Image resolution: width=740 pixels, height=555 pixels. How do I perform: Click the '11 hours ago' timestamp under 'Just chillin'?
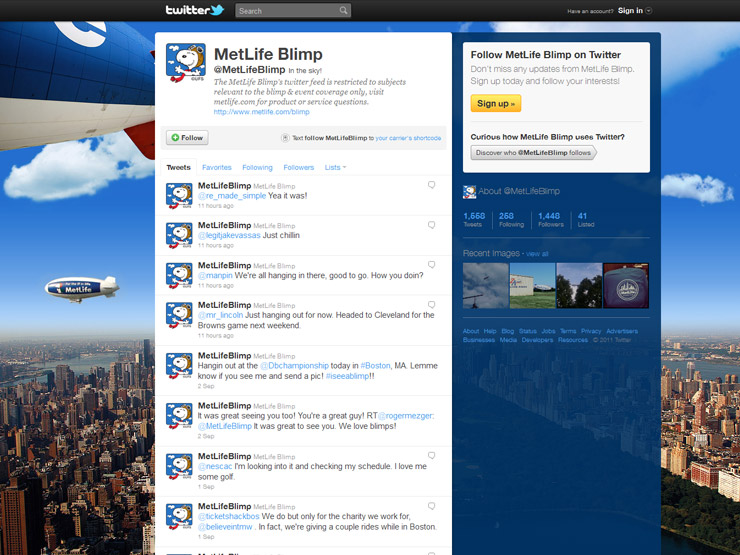tap(215, 245)
